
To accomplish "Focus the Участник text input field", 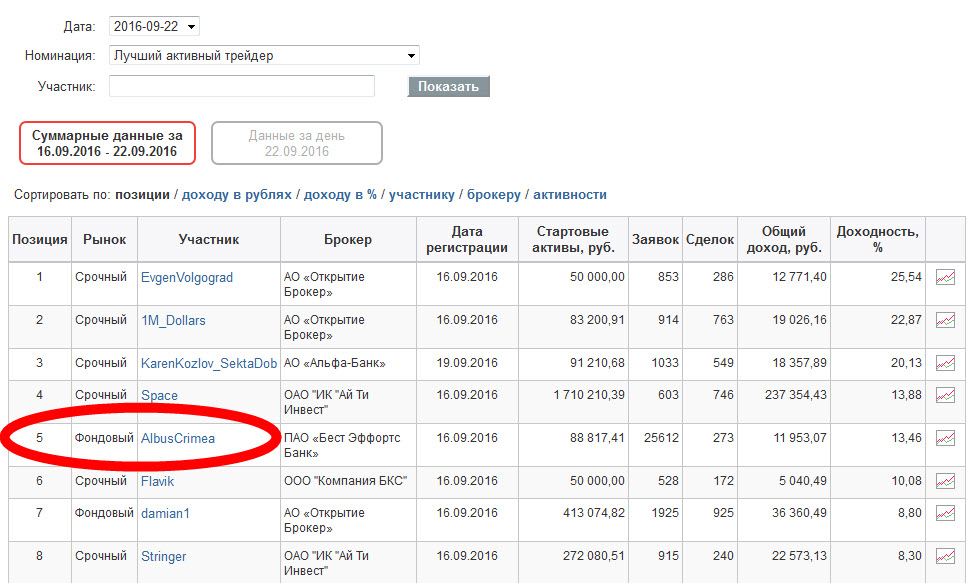I will pos(242,86).
